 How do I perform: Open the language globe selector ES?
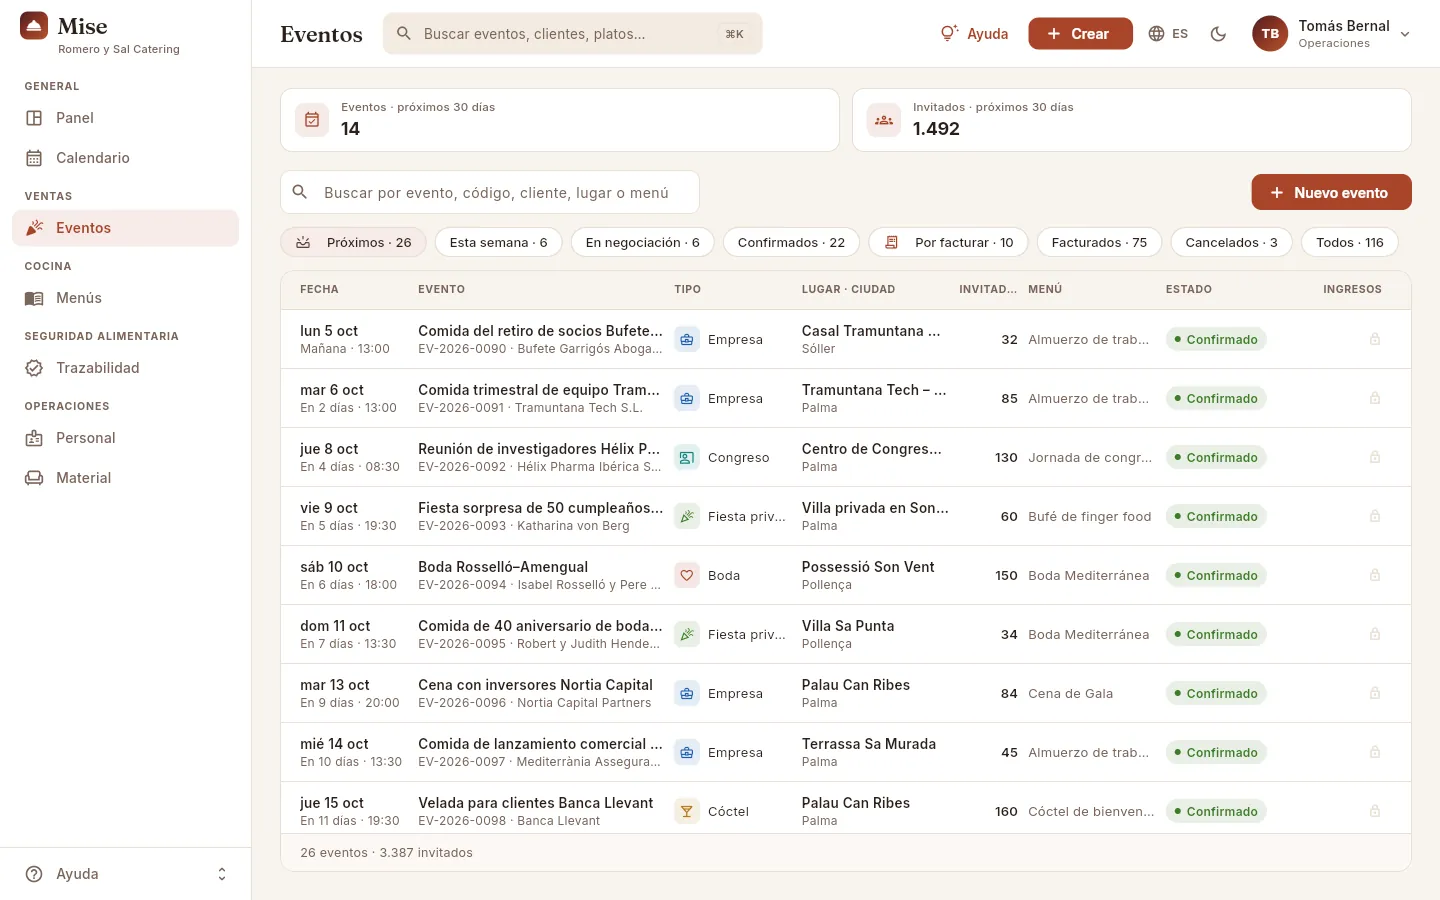pyautogui.click(x=1168, y=34)
